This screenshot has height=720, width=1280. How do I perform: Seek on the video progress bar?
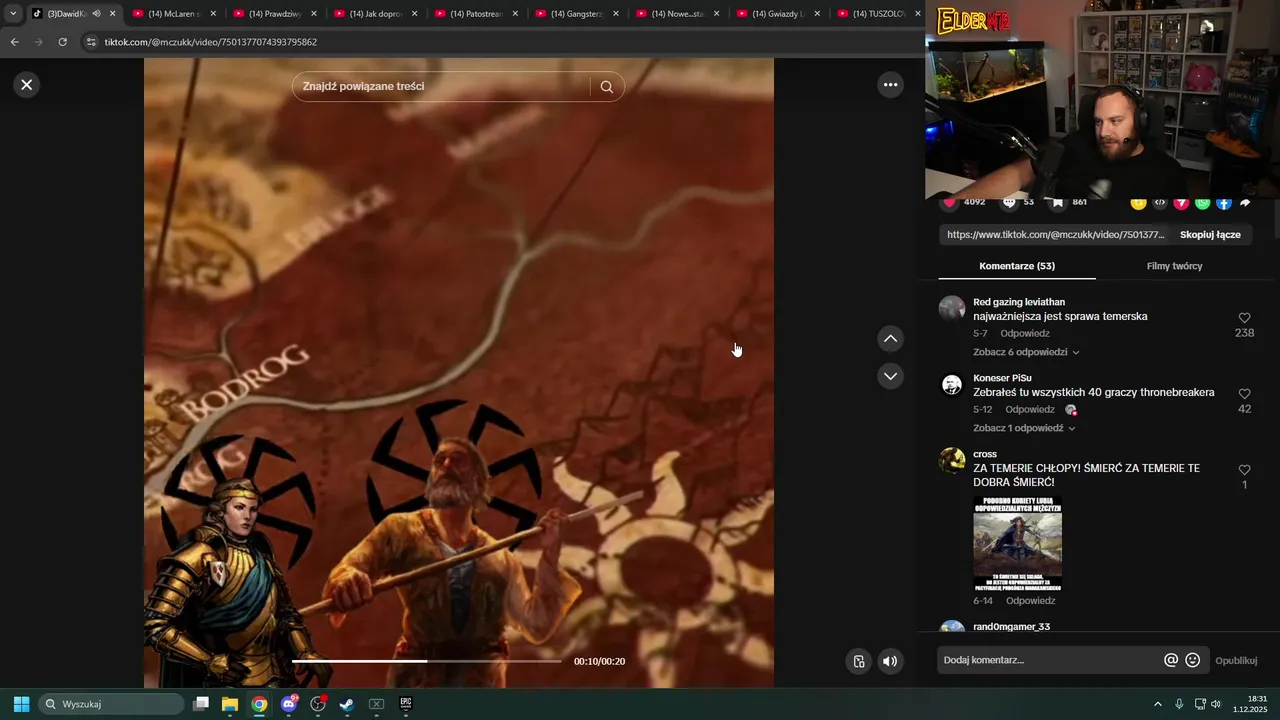(427, 661)
